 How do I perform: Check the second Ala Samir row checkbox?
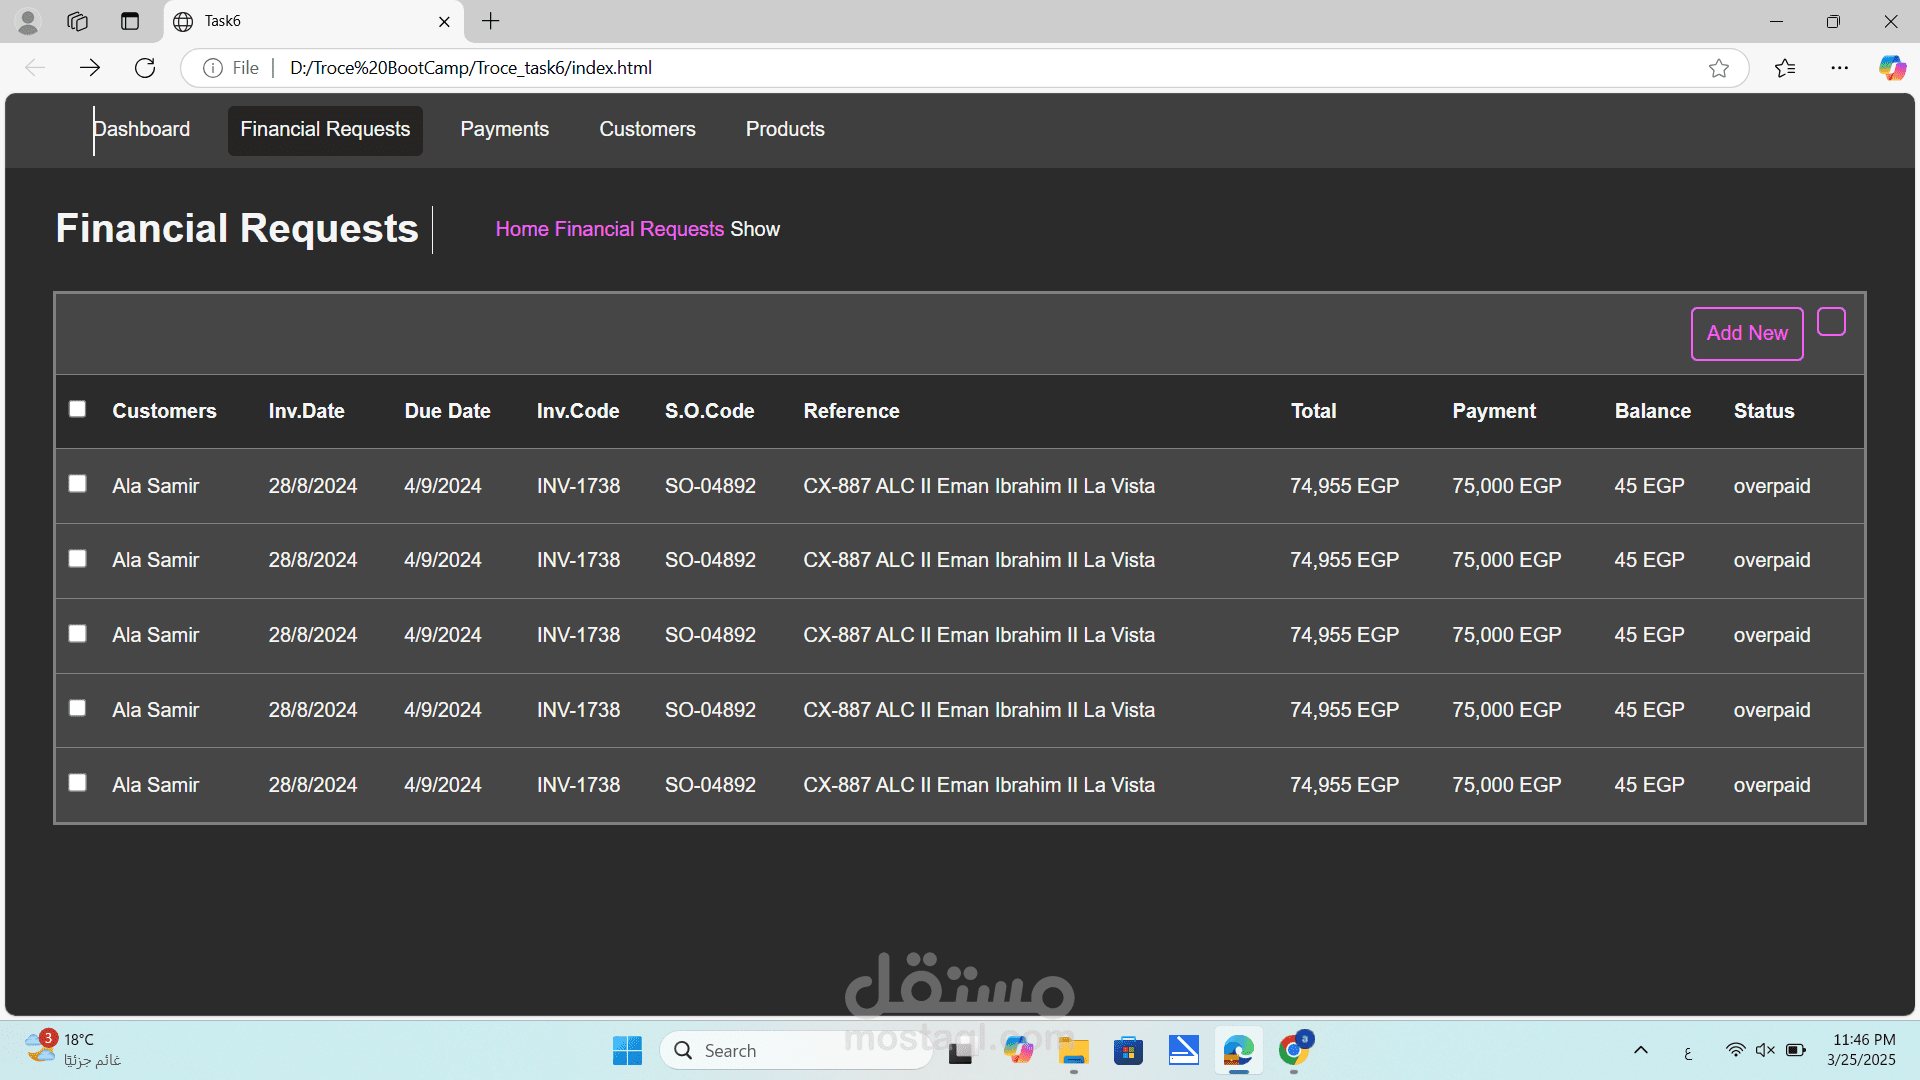click(77, 559)
